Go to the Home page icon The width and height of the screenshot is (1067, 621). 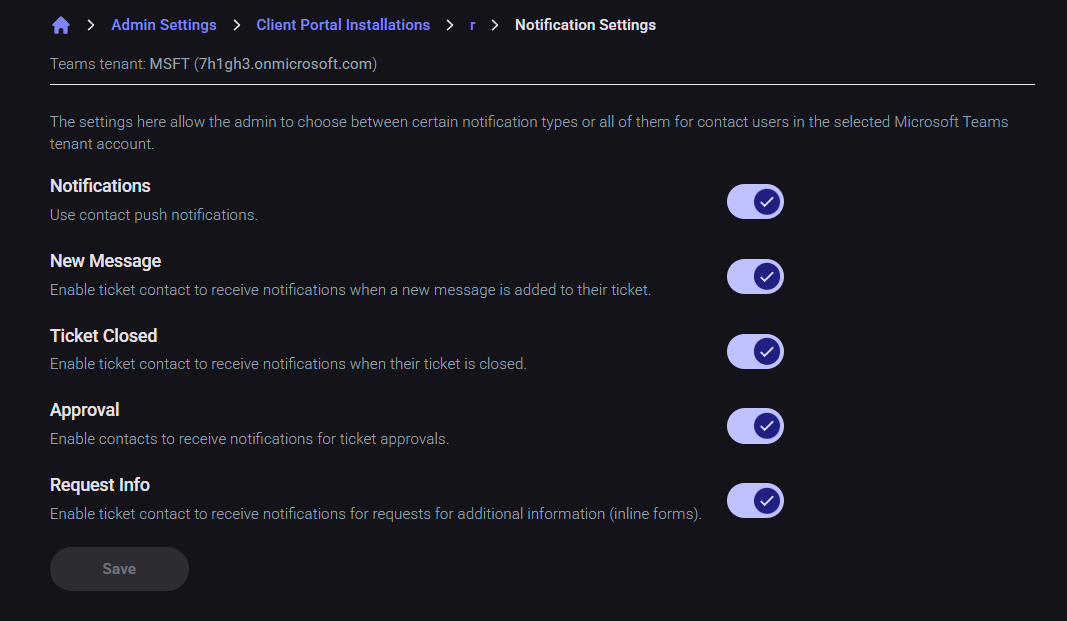[x=61, y=25]
